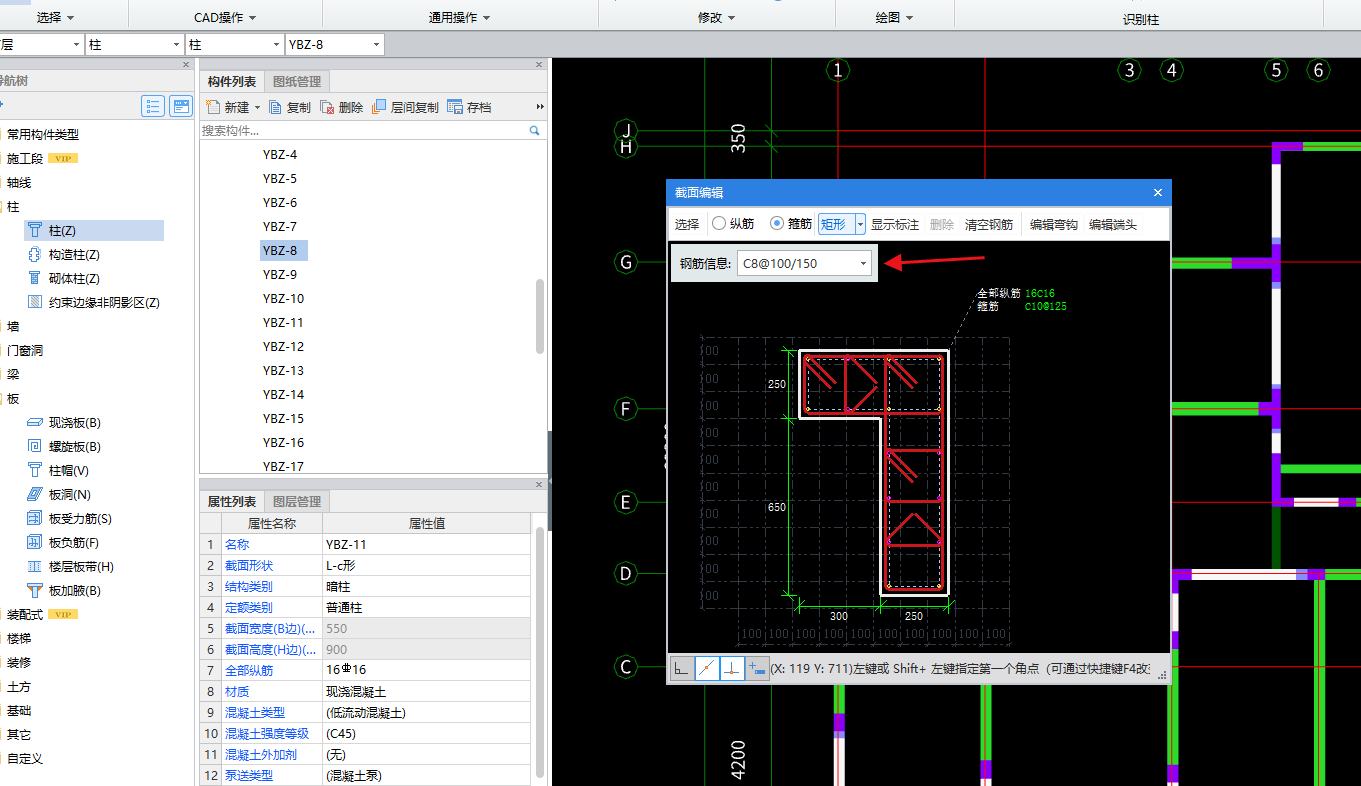Click the 柱帽(V) icon

pos(35,471)
